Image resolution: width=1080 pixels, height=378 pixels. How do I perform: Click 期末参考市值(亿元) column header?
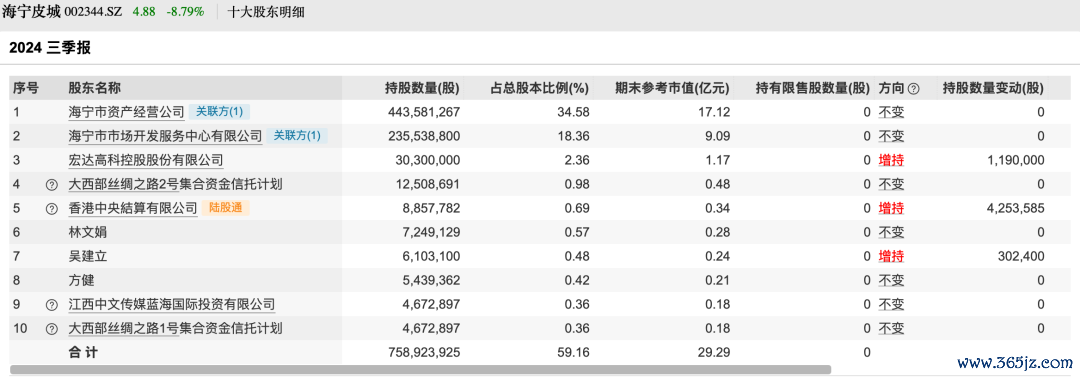pos(672,88)
